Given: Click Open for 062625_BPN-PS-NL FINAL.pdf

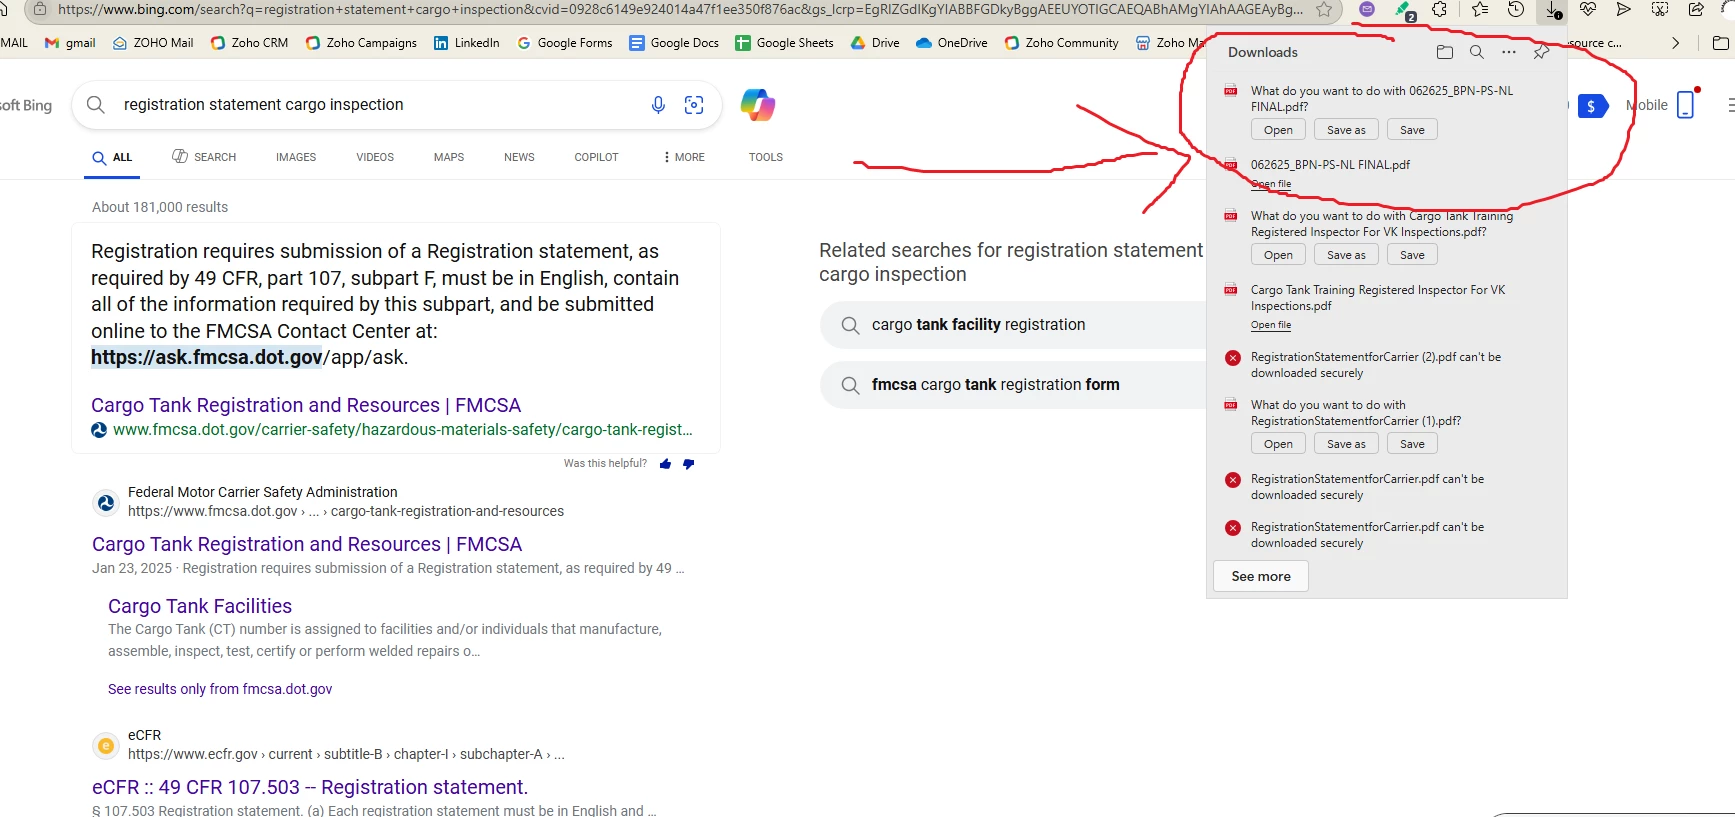Looking at the screenshot, I should (1278, 130).
